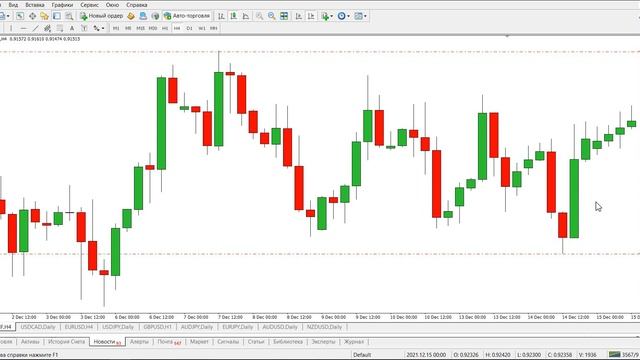
Task: Switch to the M1 timeframe
Action: click(x=116, y=28)
